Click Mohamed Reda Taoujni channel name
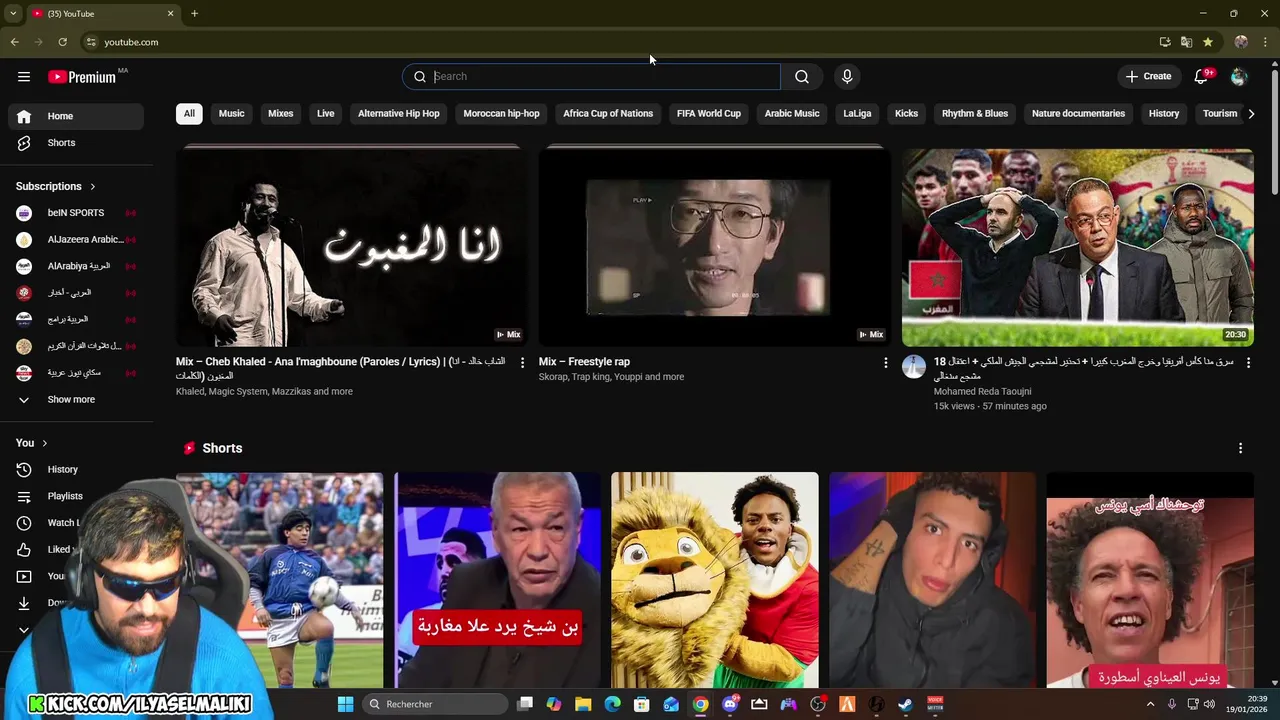The height and width of the screenshot is (720, 1280). (x=982, y=392)
